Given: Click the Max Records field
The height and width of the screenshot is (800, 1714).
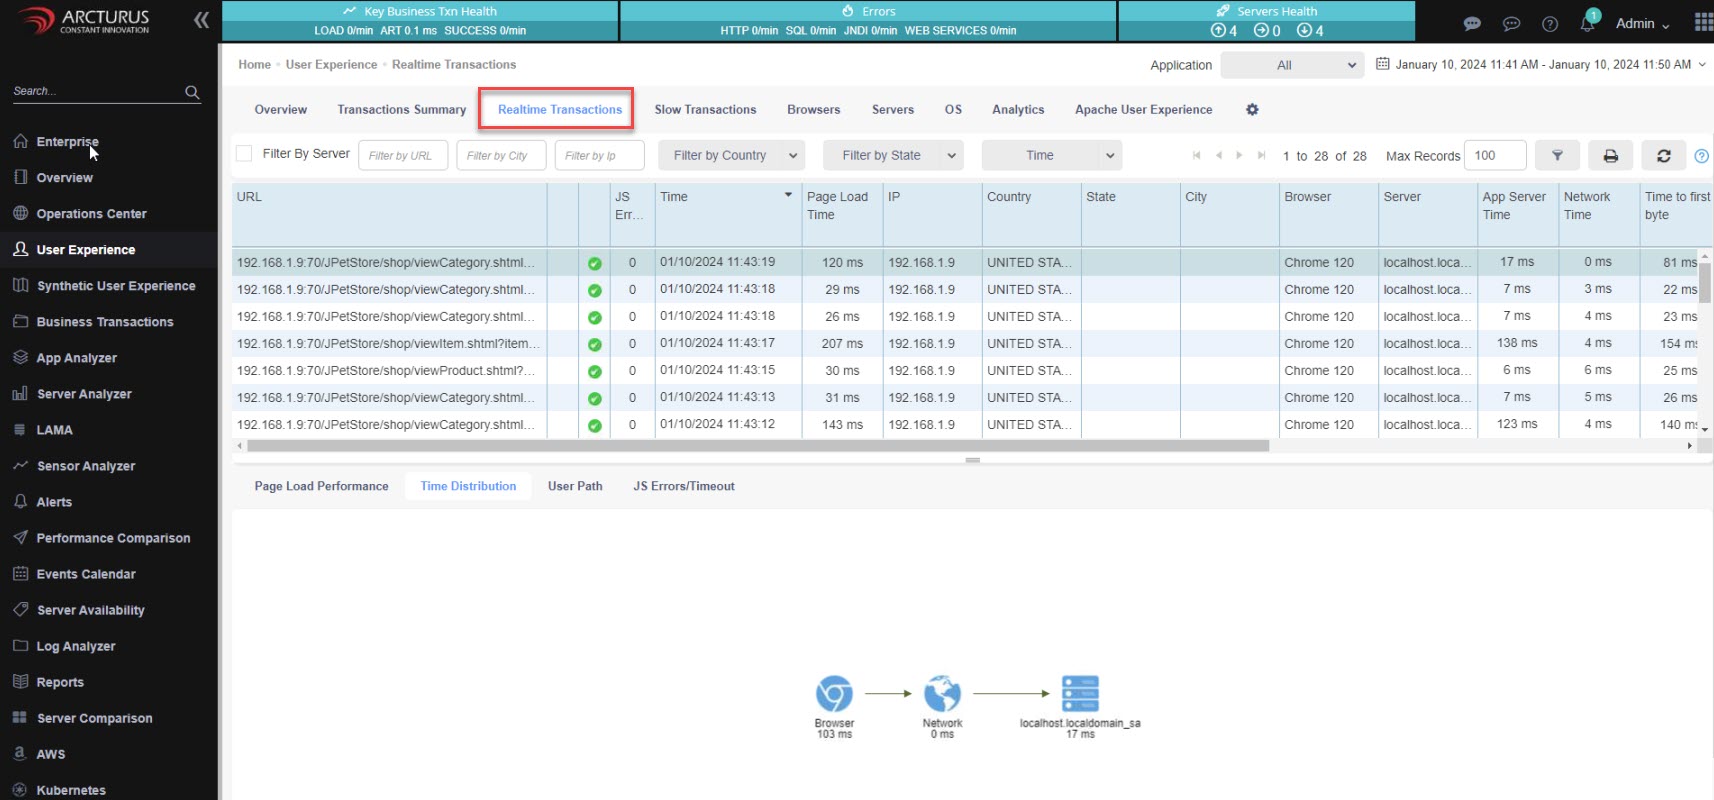Looking at the screenshot, I should coord(1495,155).
